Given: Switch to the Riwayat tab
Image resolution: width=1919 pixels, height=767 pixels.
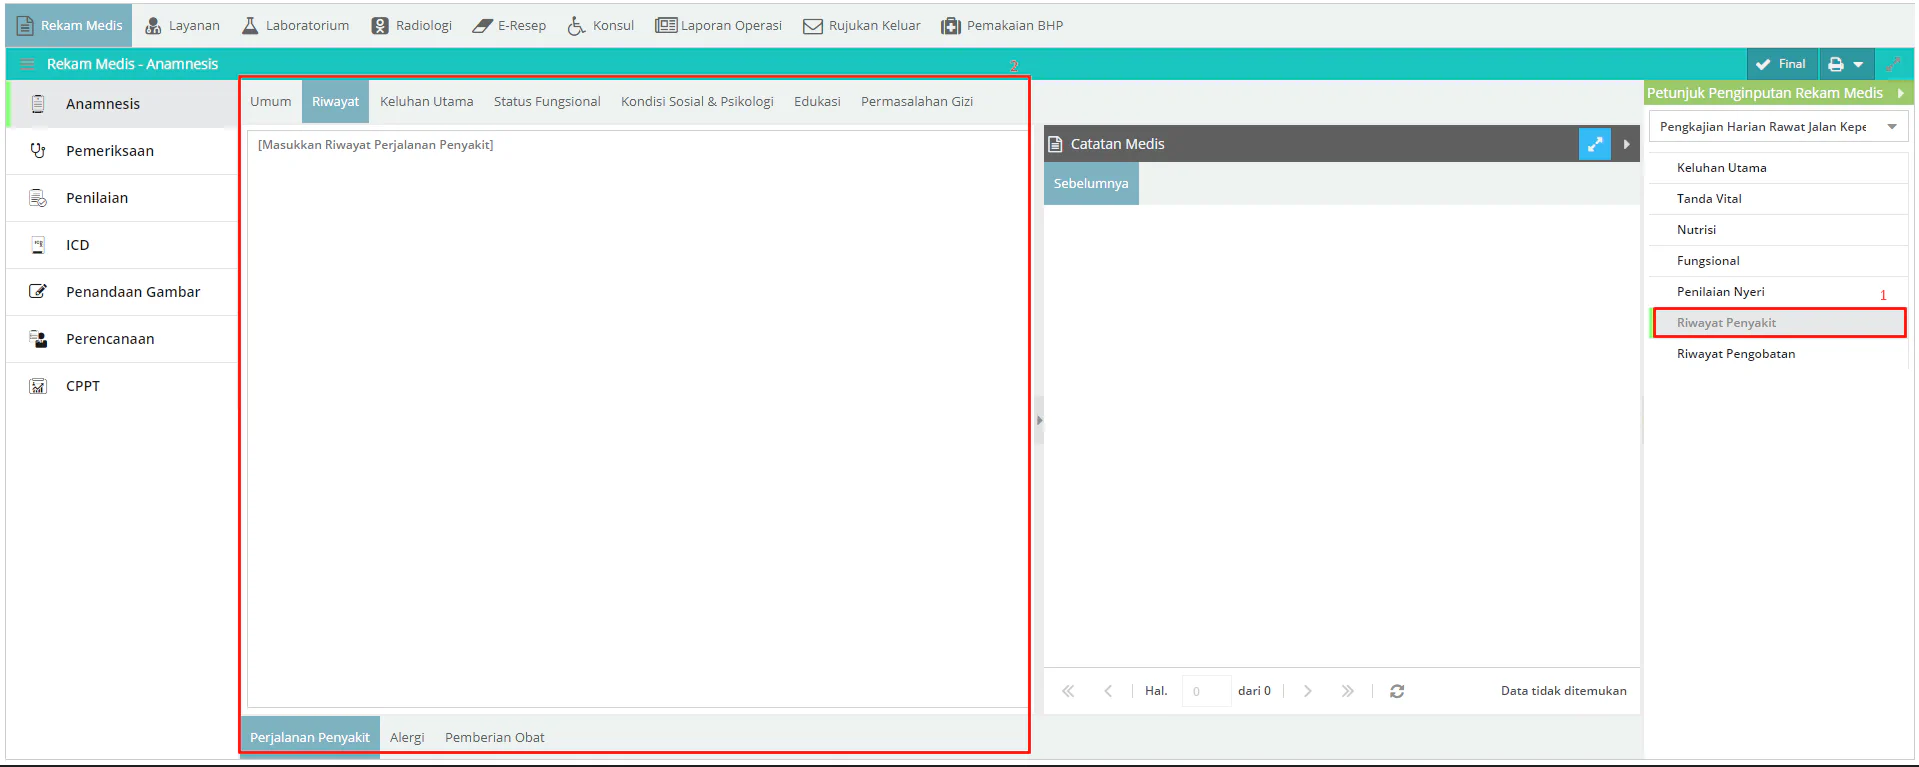Looking at the screenshot, I should pos(335,102).
